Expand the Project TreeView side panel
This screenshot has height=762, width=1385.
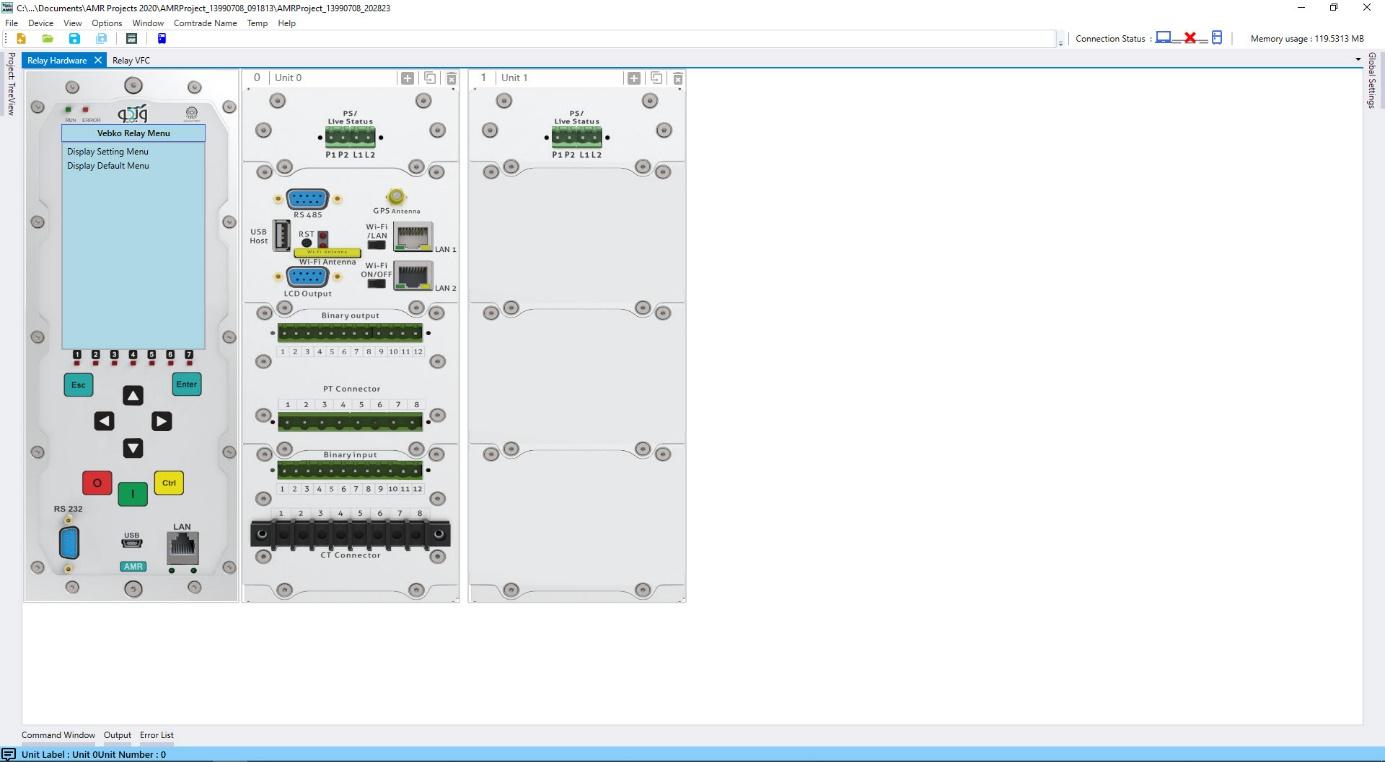(10, 84)
